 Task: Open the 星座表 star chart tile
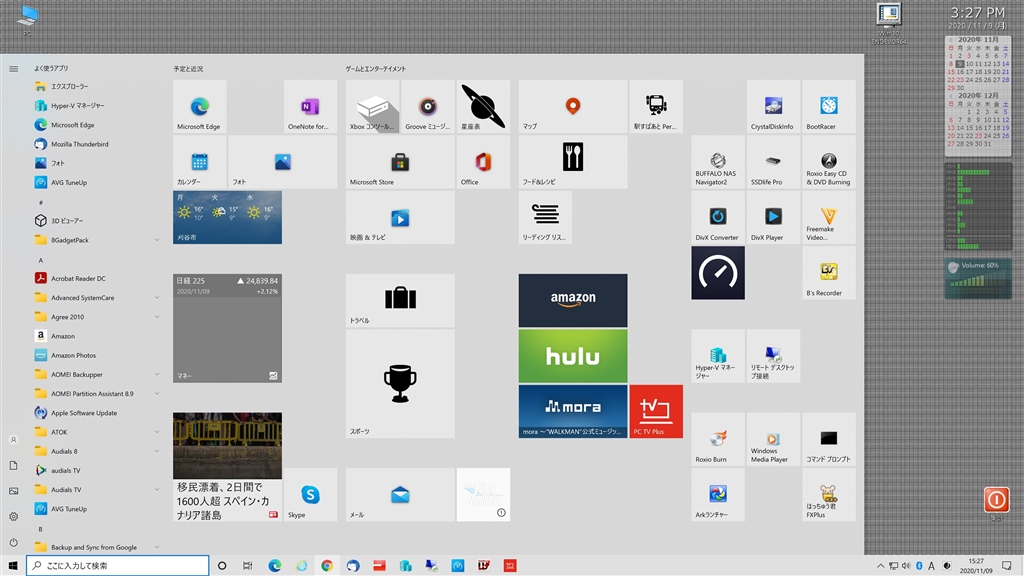click(483, 107)
